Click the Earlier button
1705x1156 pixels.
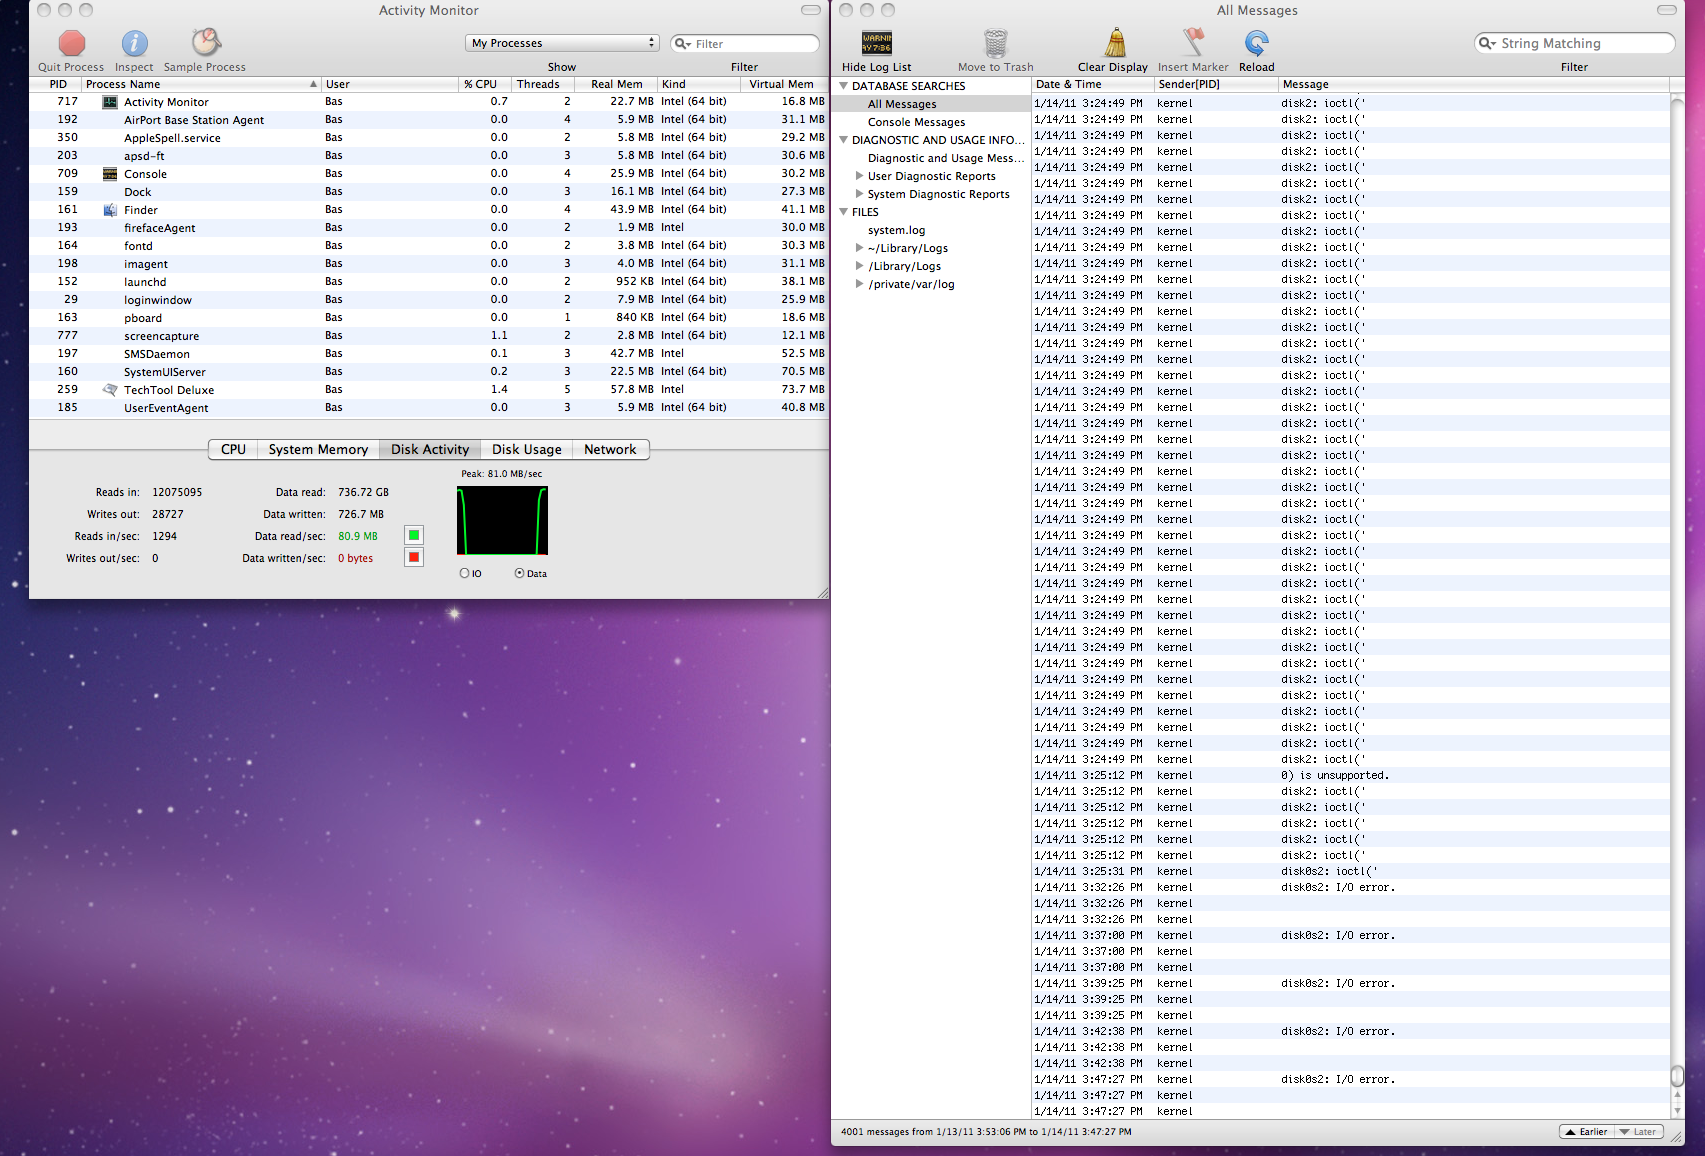1585,1132
